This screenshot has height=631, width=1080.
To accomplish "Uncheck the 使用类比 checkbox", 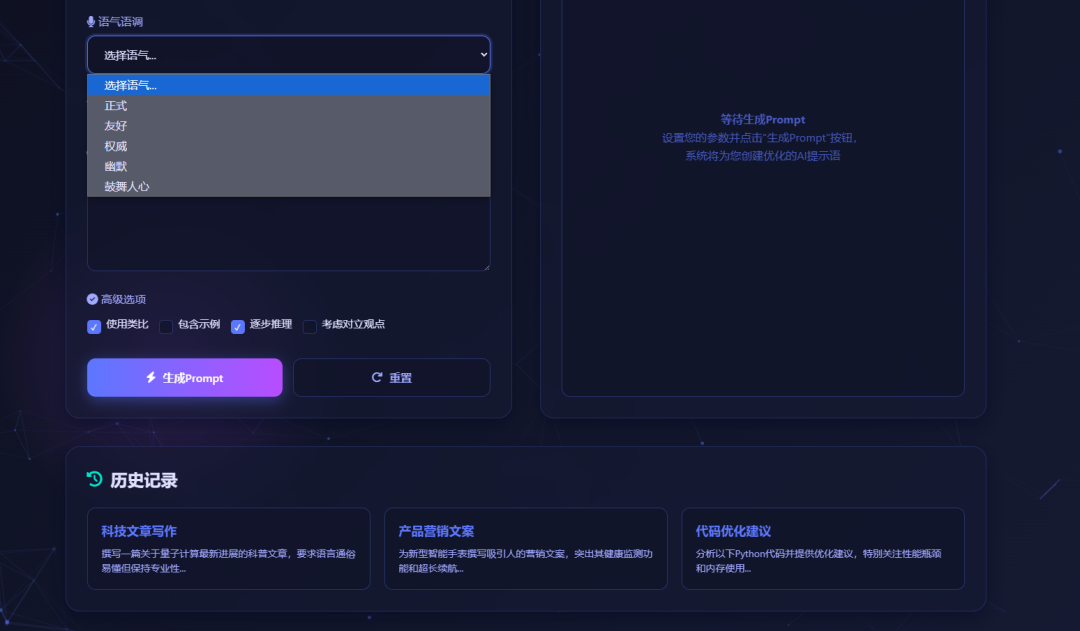I will [x=94, y=327].
